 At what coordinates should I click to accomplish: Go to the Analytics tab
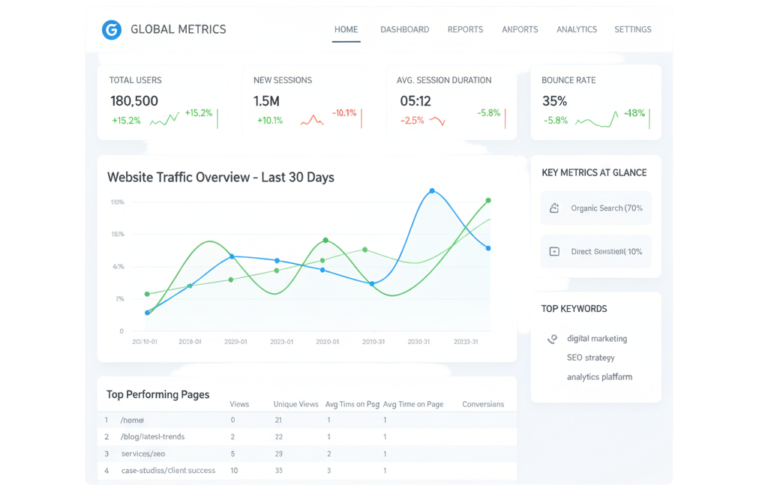pyautogui.click(x=577, y=30)
